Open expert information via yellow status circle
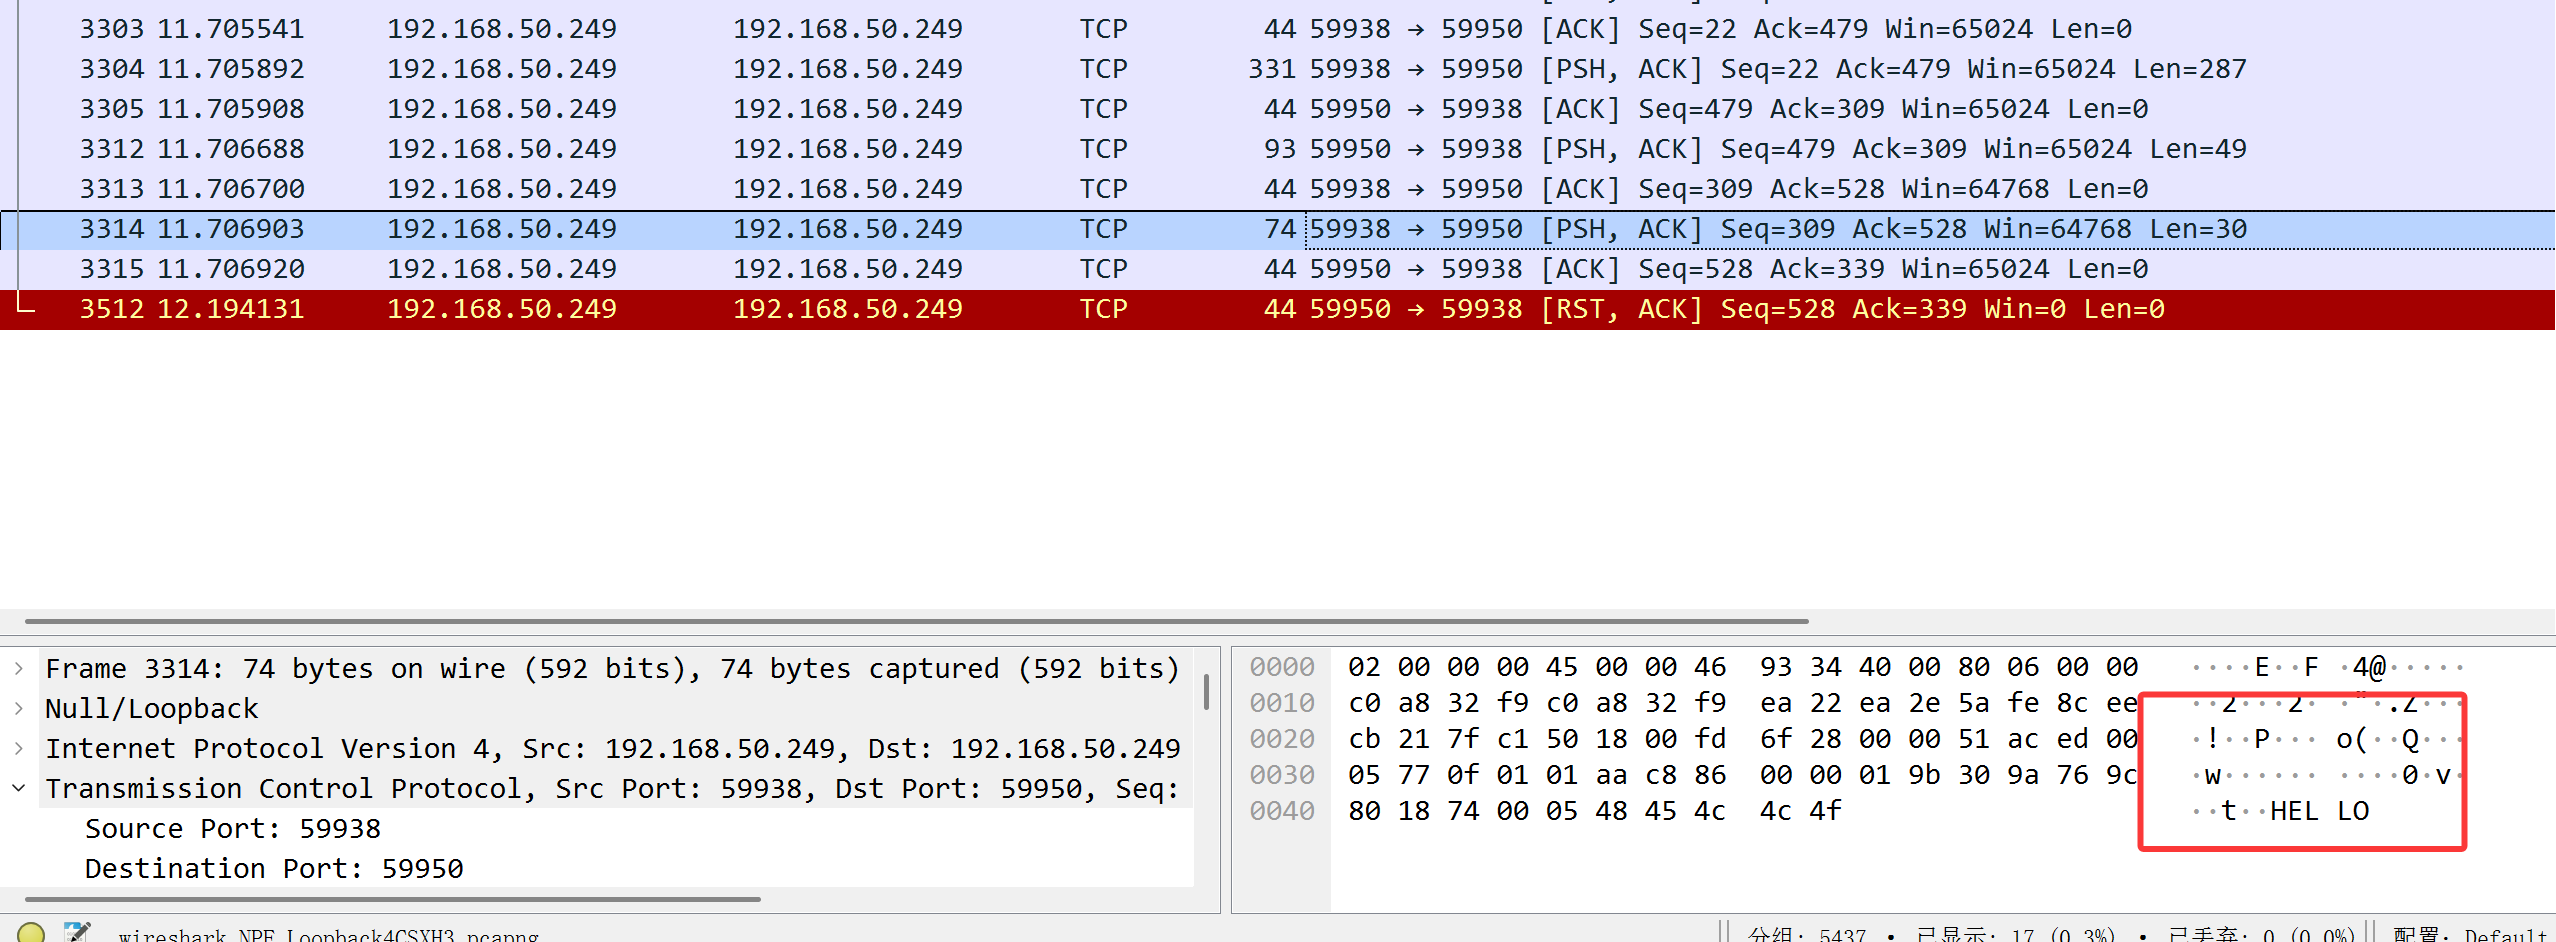The height and width of the screenshot is (942, 2556). point(31,932)
